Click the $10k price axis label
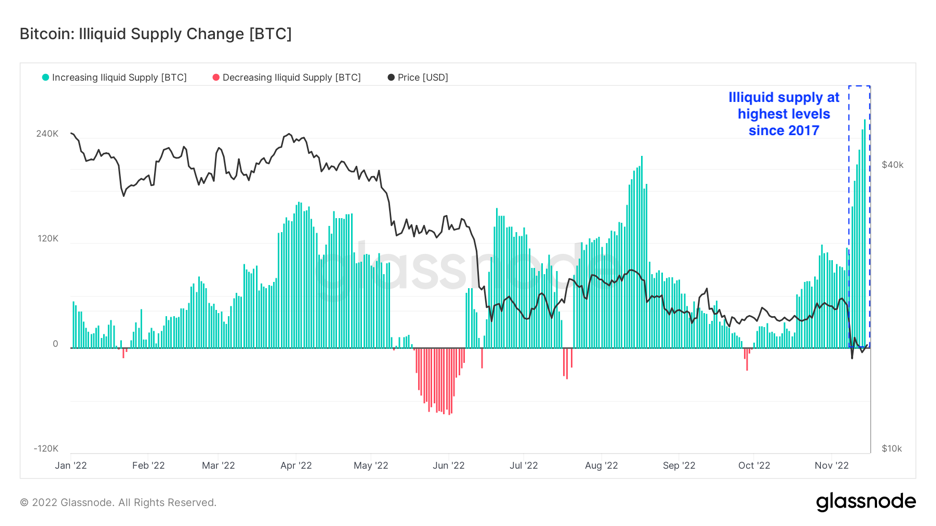Screen dimensions: 936x526 pos(891,449)
